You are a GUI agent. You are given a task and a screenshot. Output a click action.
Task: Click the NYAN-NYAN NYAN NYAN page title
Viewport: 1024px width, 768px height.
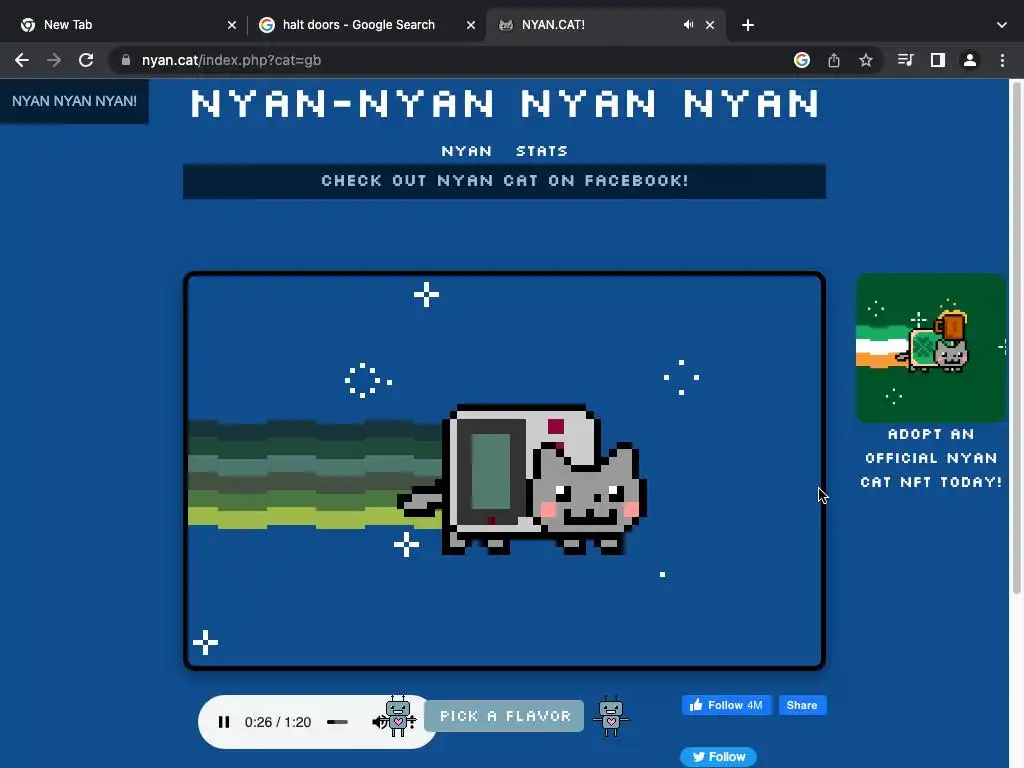click(x=504, y=104)
